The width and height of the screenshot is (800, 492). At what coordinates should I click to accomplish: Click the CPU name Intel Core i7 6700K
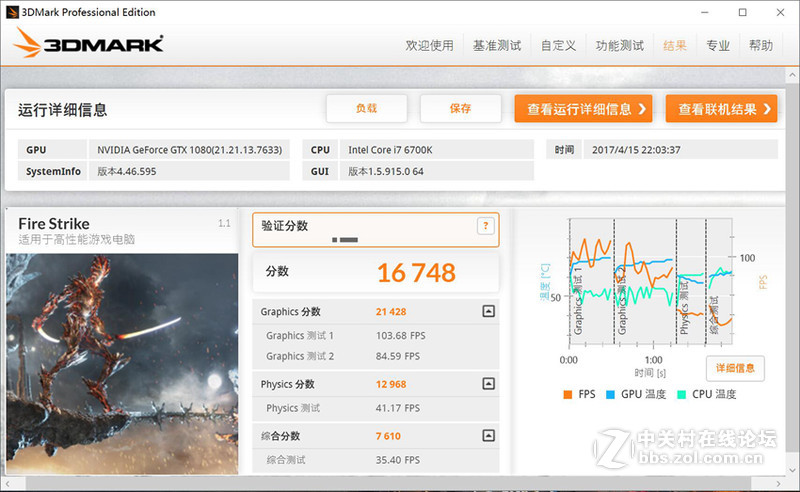390,150
